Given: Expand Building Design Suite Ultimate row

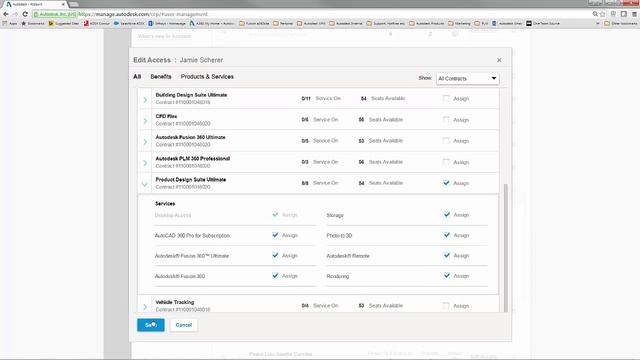Looking at the screenshot, I should point(145,99).
